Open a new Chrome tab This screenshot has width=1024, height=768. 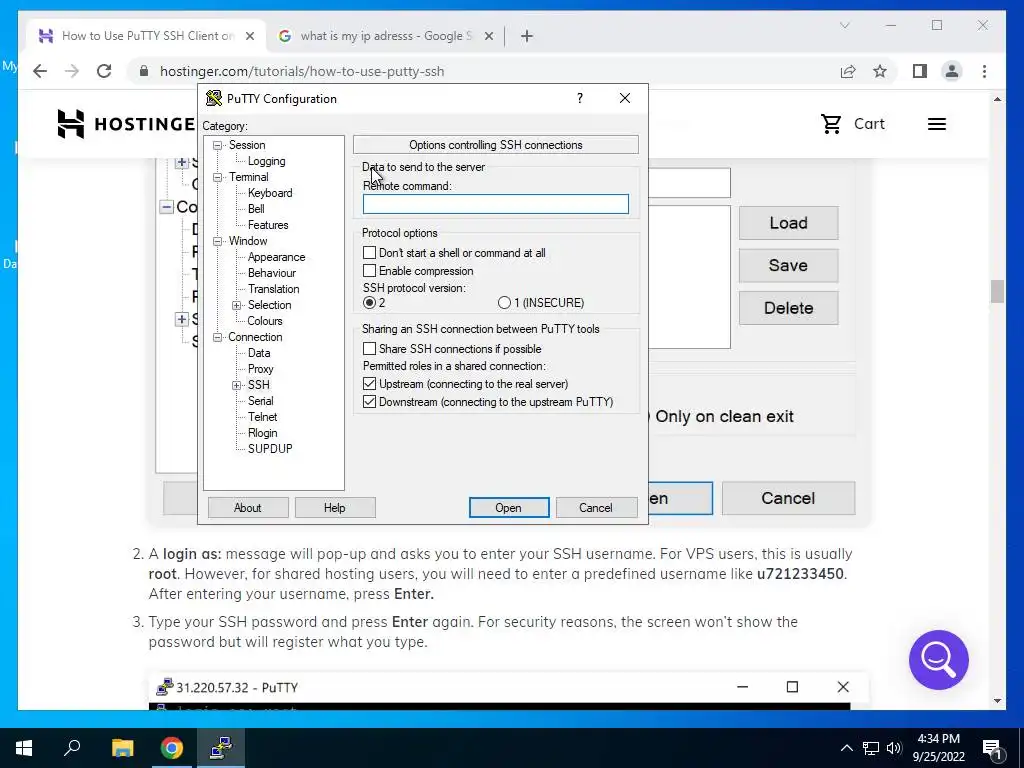coord(526,36)
